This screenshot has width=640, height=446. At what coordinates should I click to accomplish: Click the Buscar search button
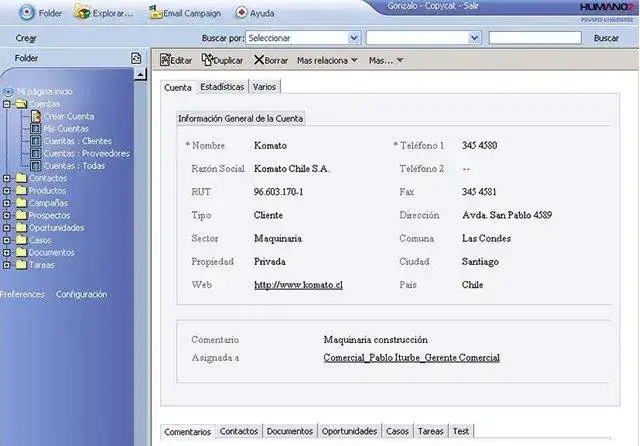[x=606, y=38]
